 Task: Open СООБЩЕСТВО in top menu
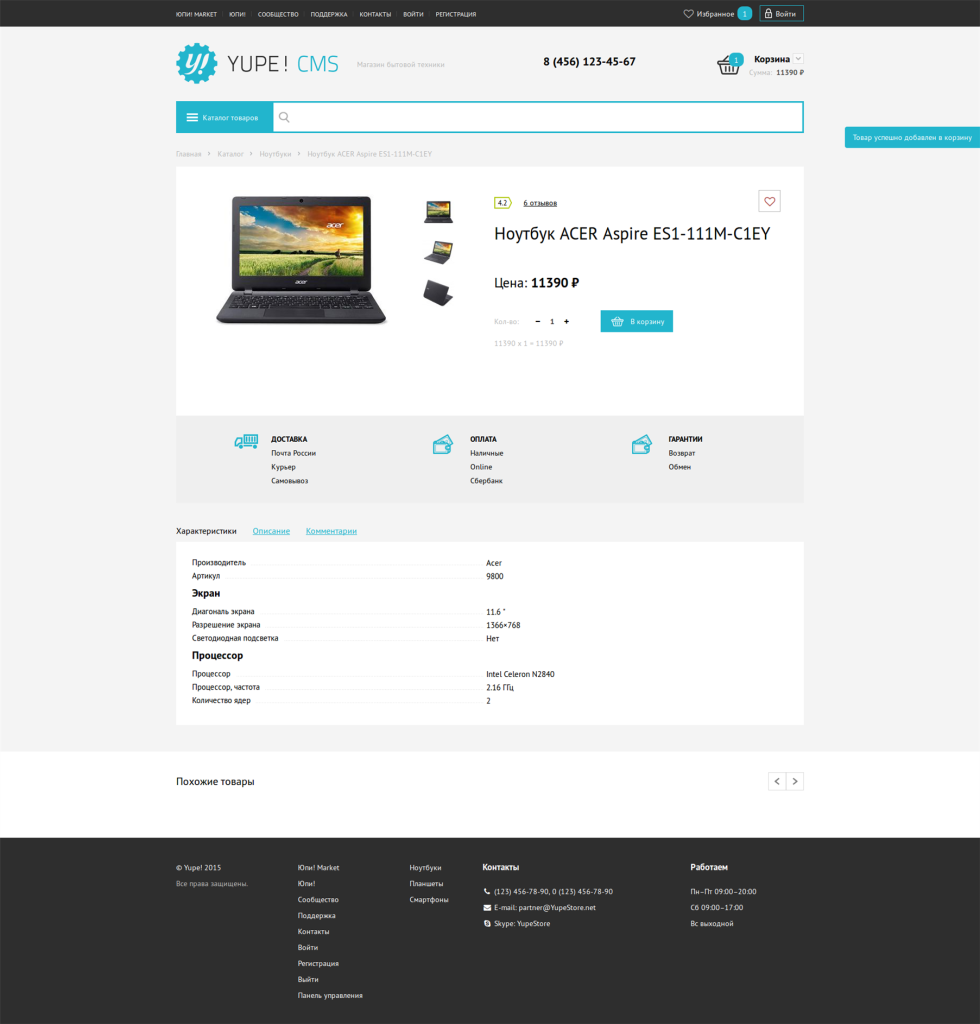[278, 14]
